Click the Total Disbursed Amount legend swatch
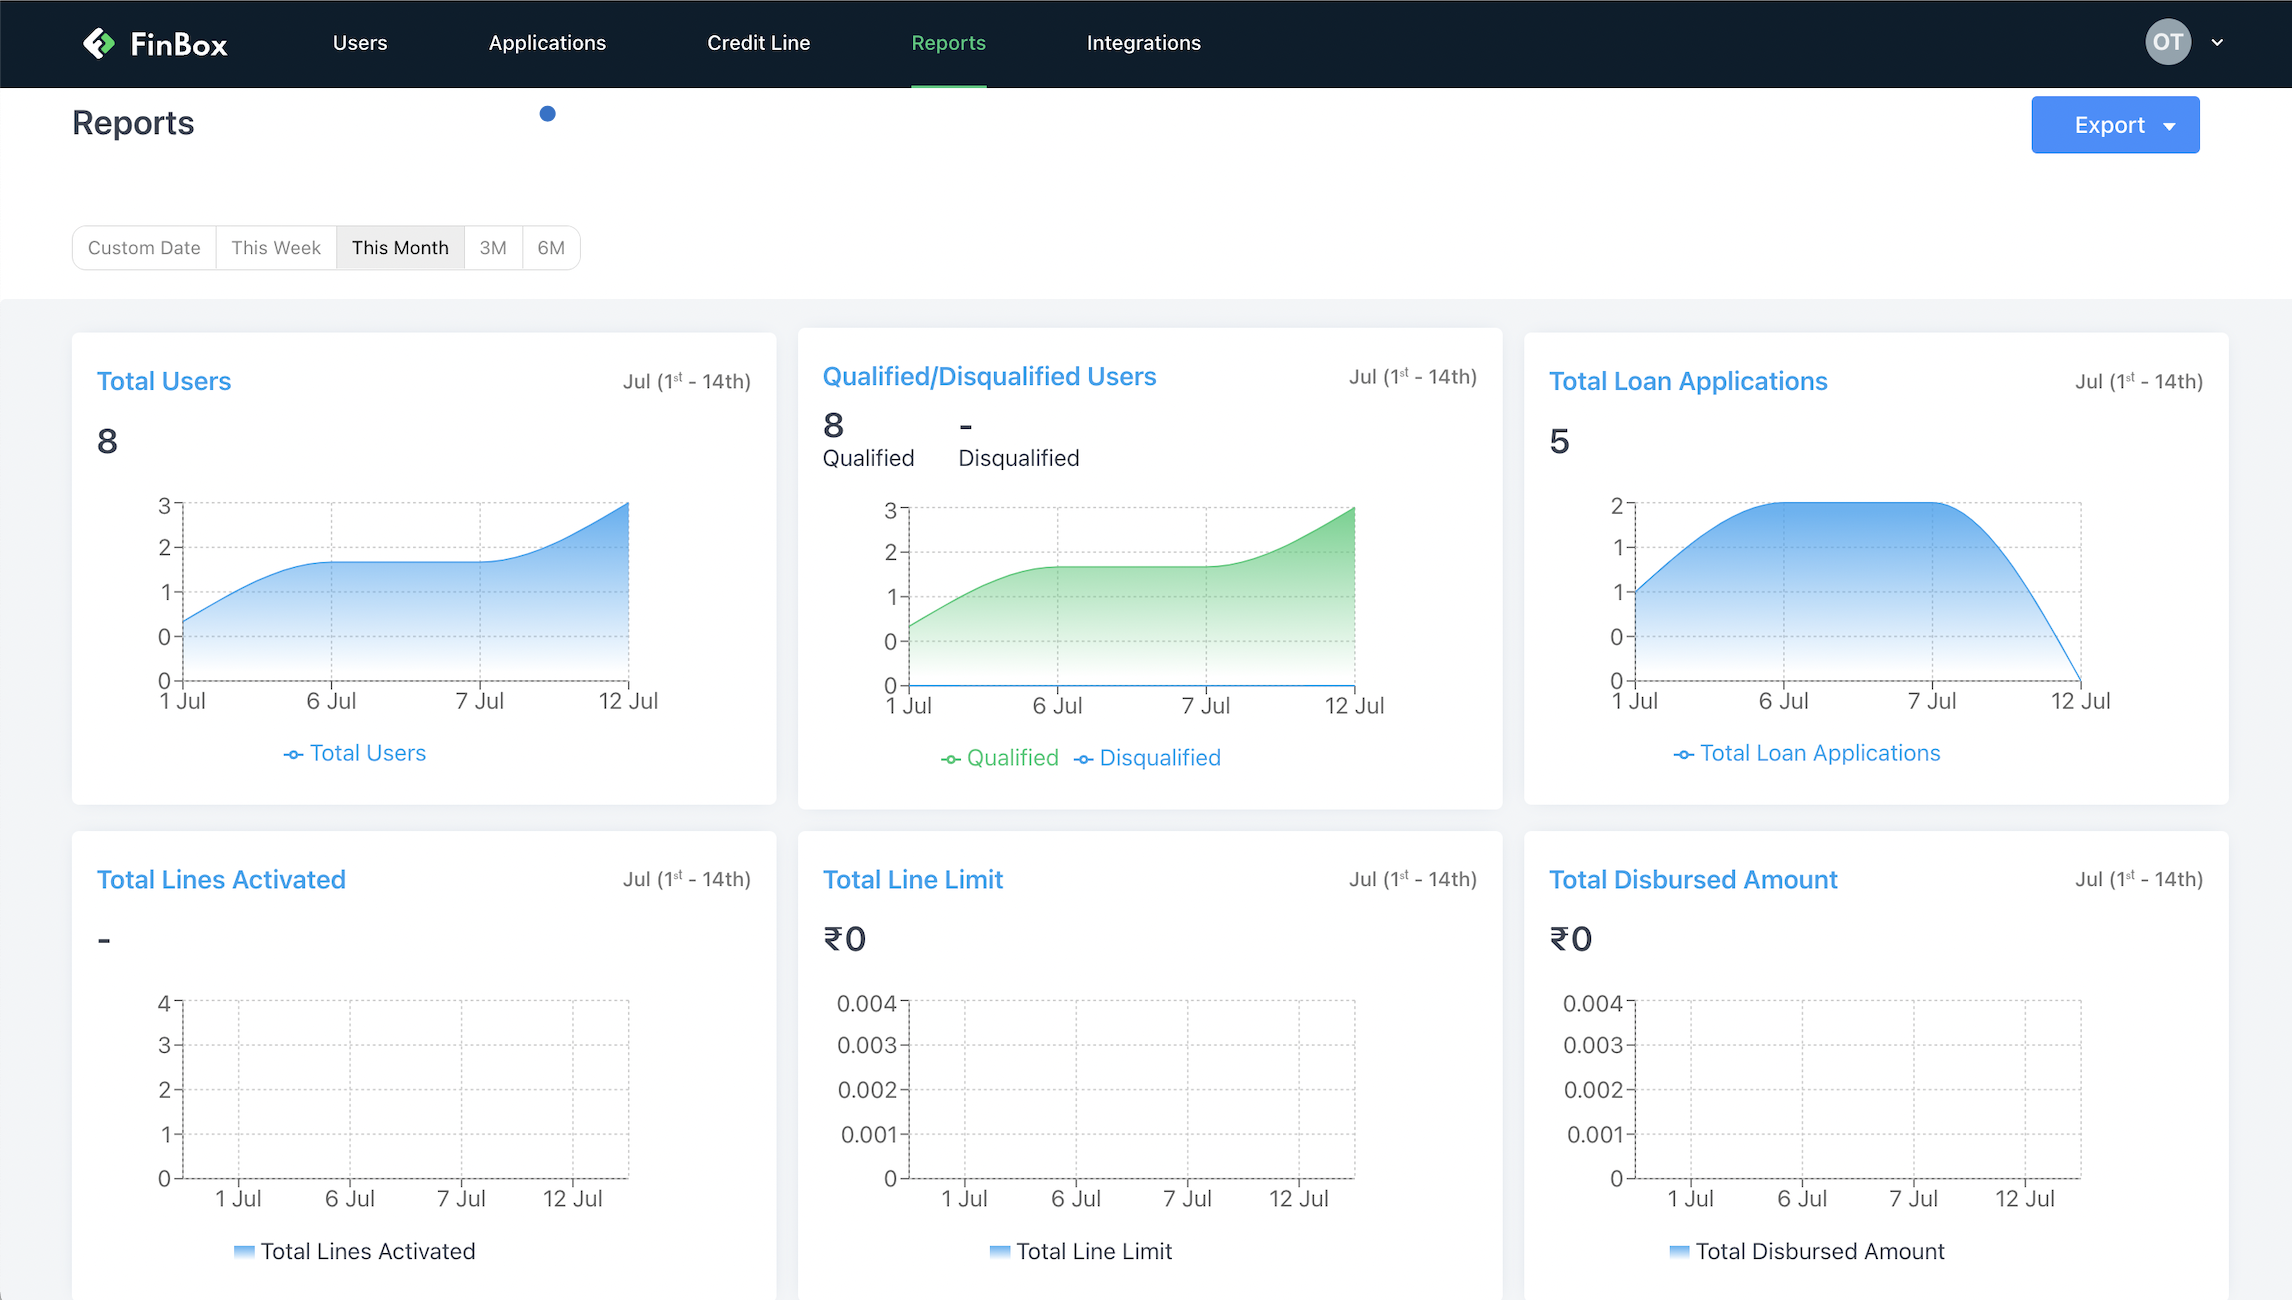2292x1300 pixels. 1680,1251
